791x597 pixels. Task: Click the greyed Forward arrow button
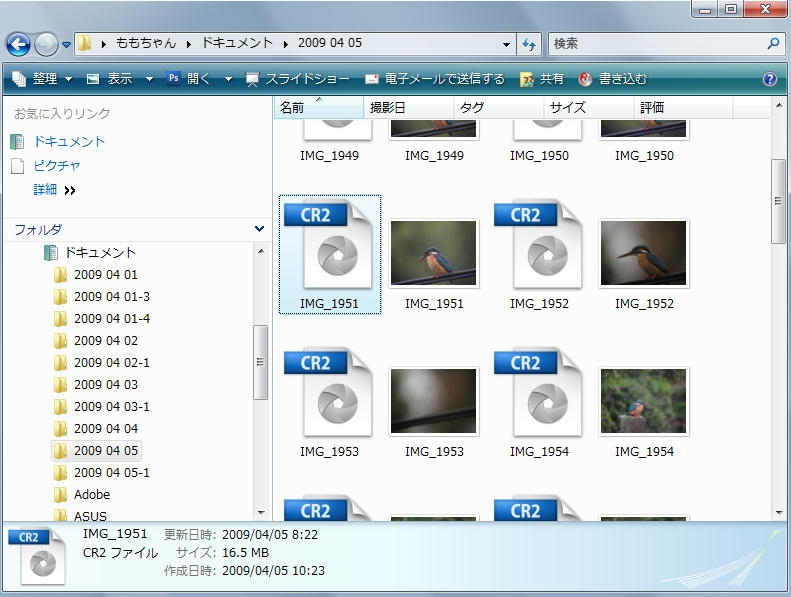click(46, 44)
